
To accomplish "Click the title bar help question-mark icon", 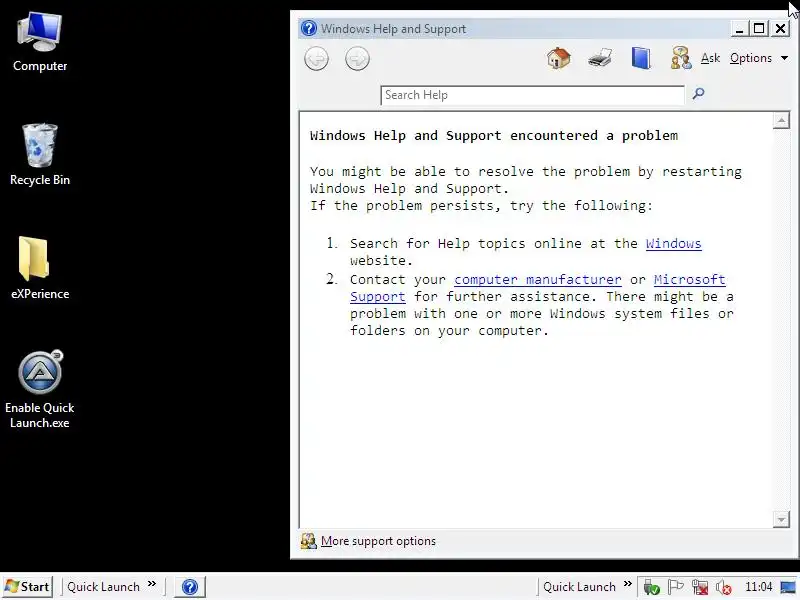I will coord(309,28).
